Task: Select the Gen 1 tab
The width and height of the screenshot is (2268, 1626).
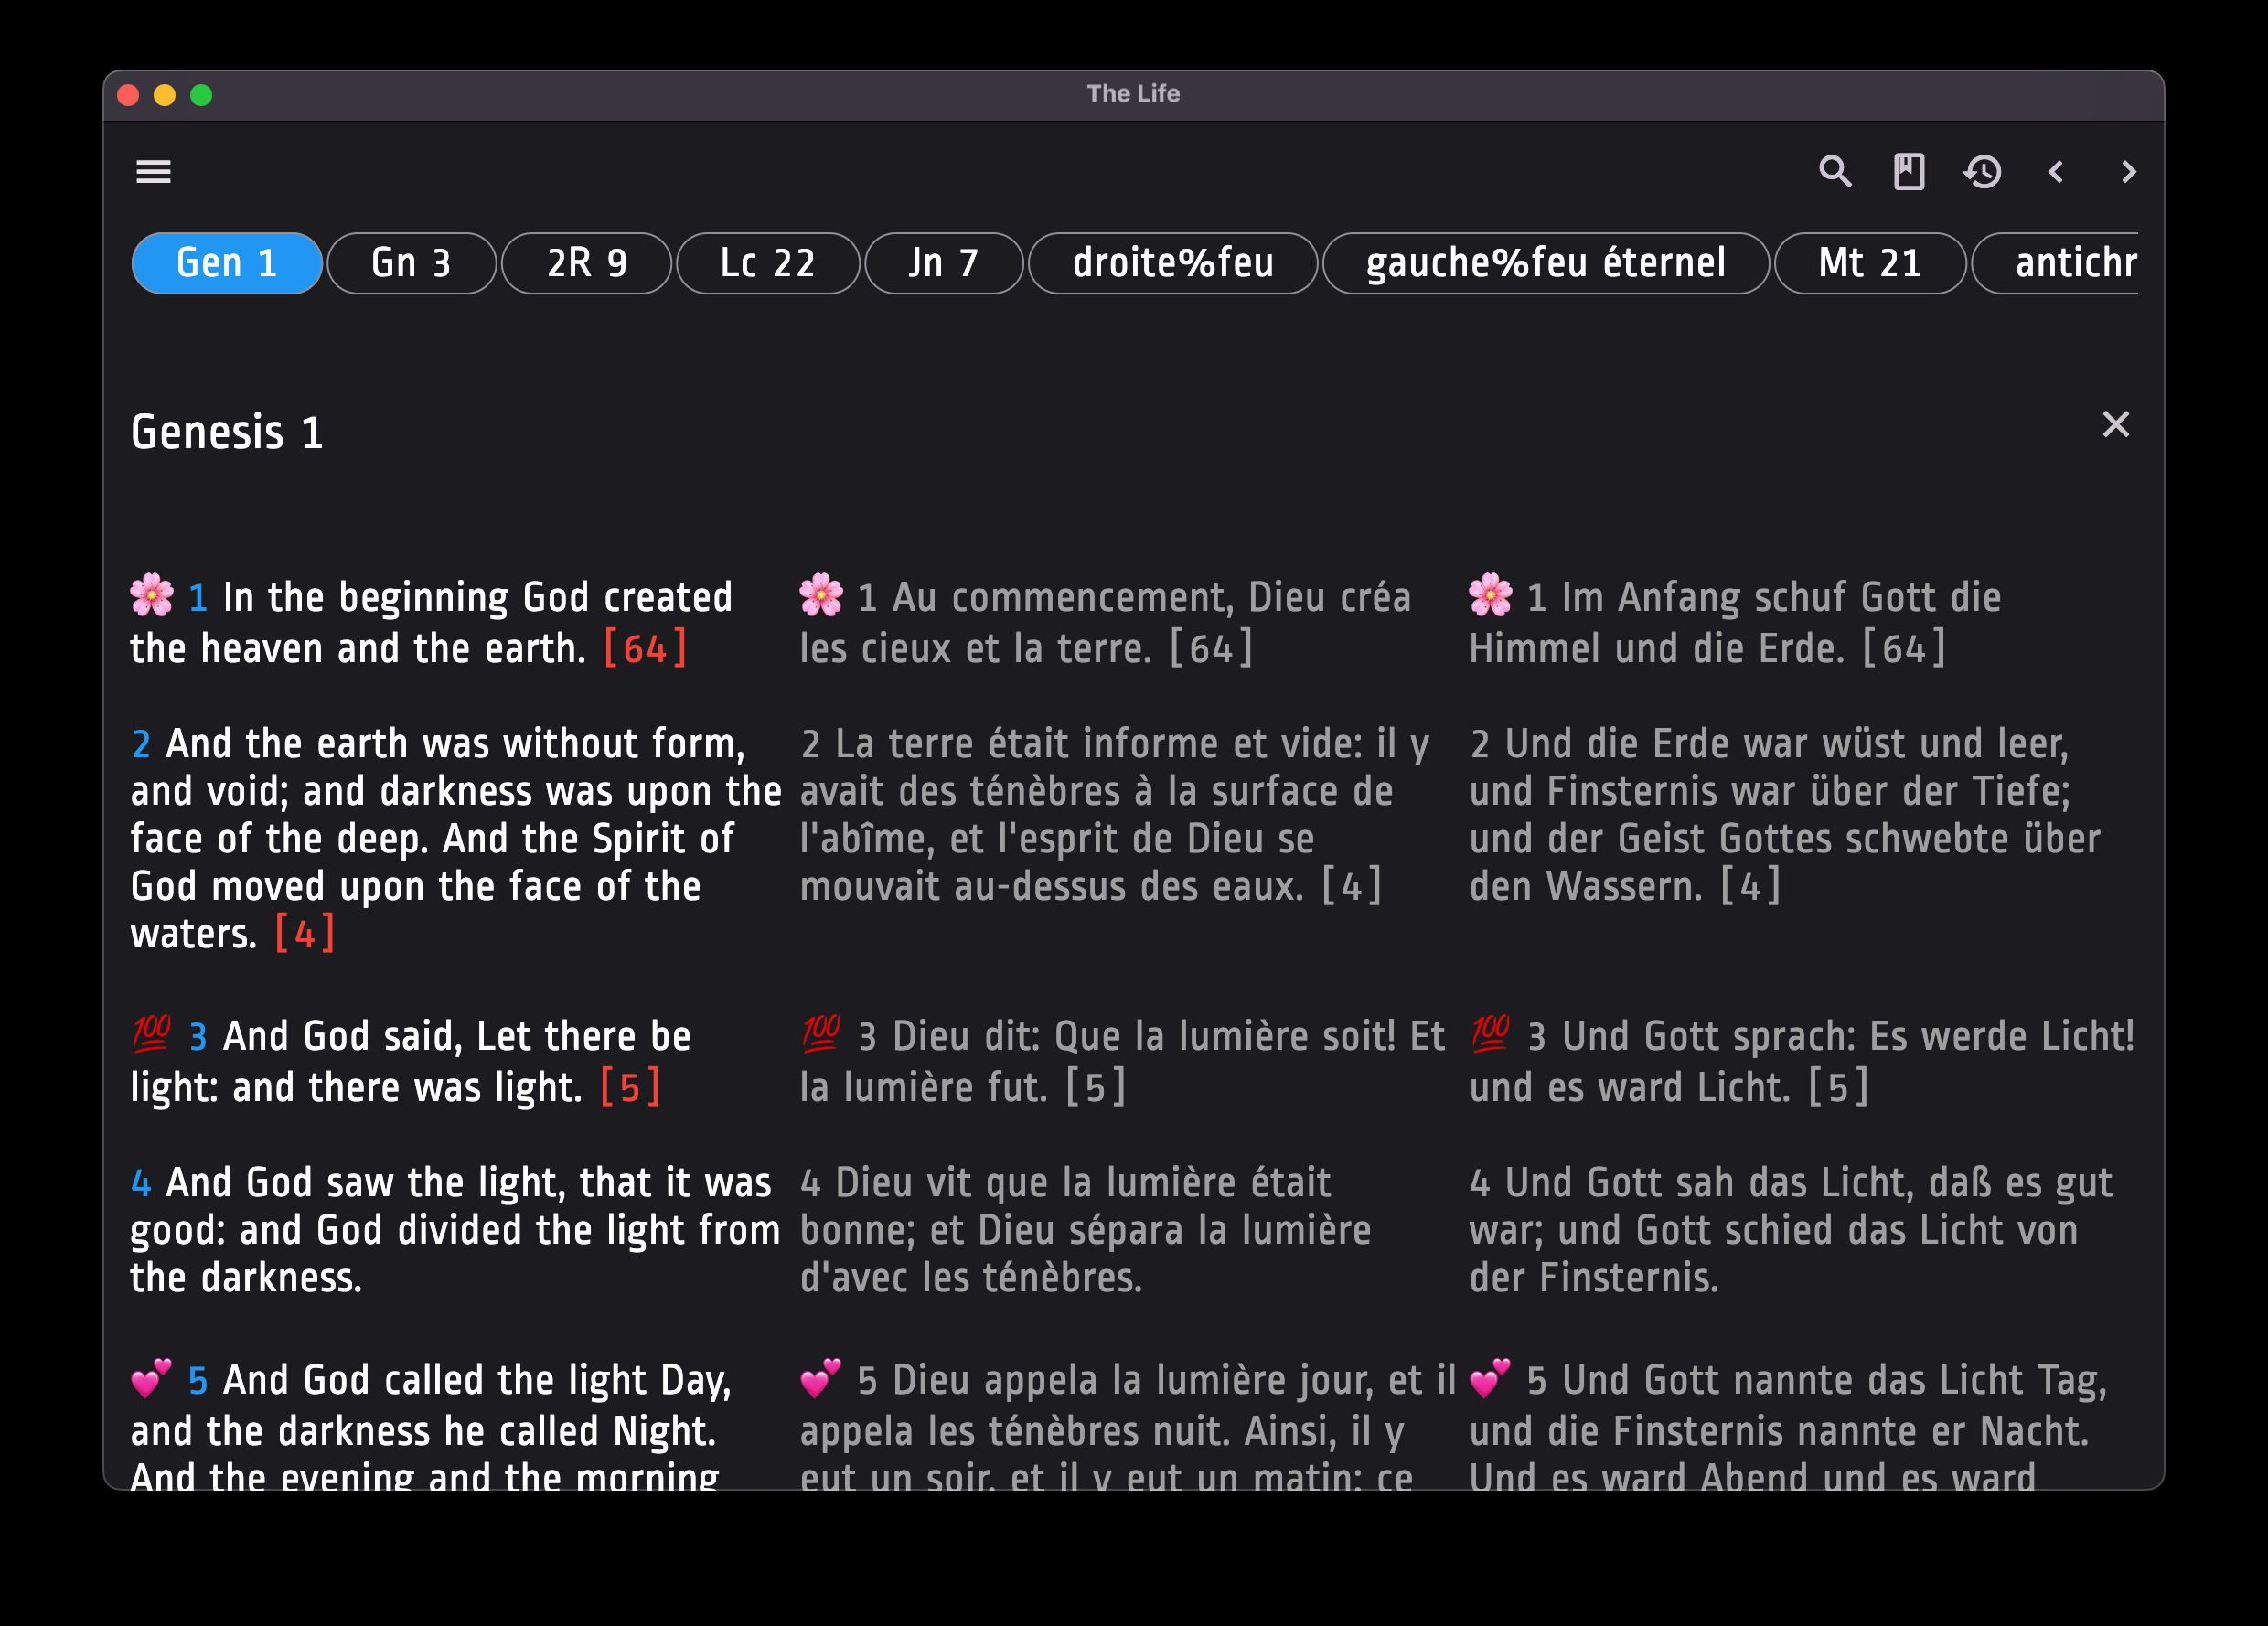Action: pos(227,263)
